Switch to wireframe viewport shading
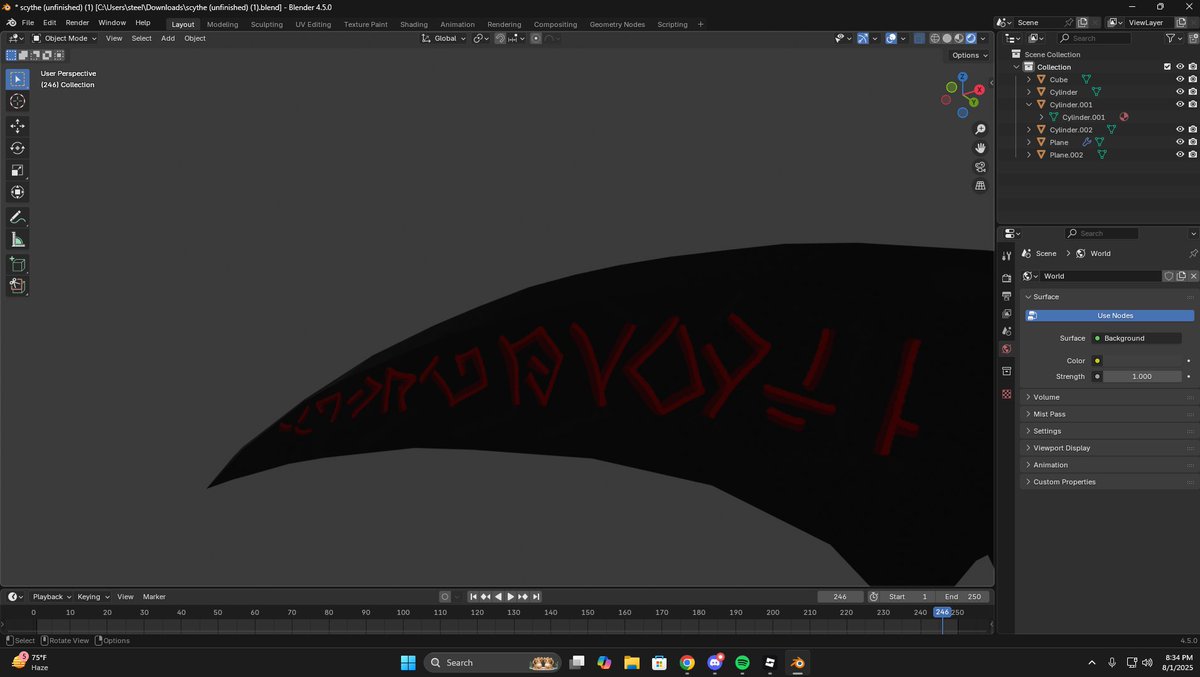1200x677 pixels. (935, 38)
